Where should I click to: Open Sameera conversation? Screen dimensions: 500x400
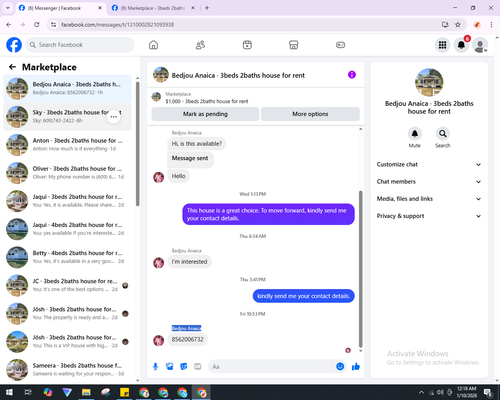tap(67, 370)
